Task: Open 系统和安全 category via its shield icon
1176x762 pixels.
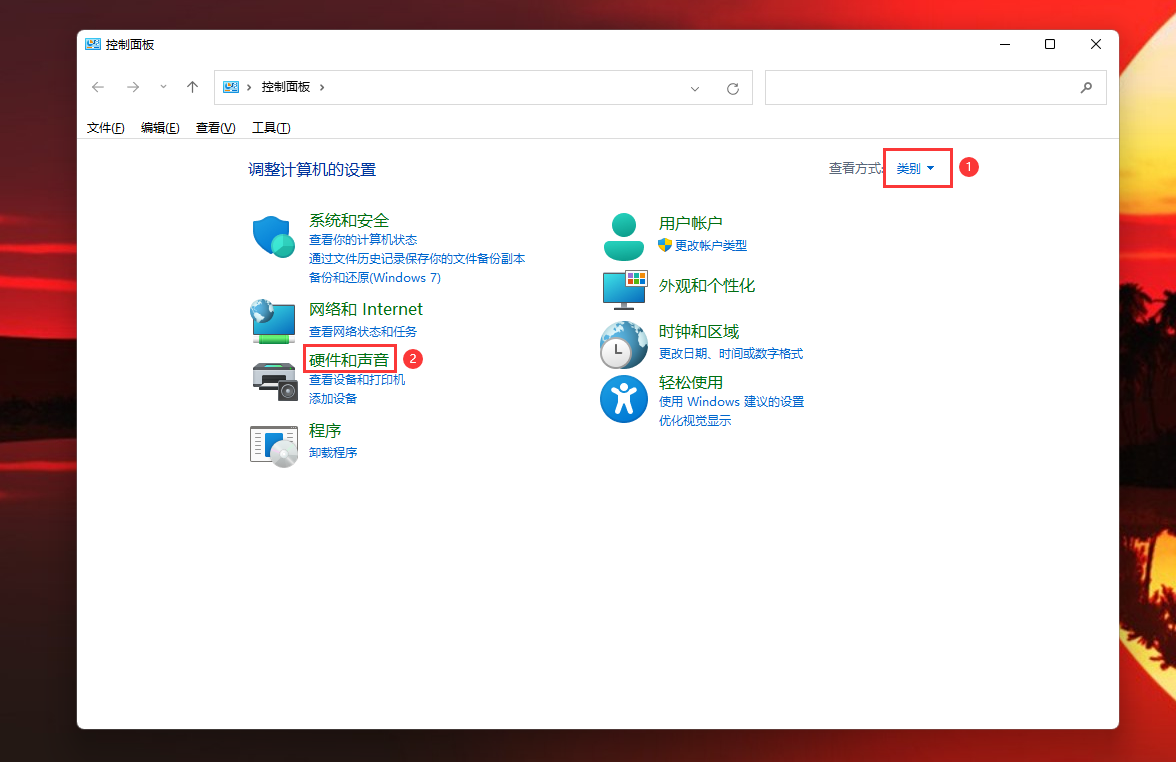Action: [273, 235]
